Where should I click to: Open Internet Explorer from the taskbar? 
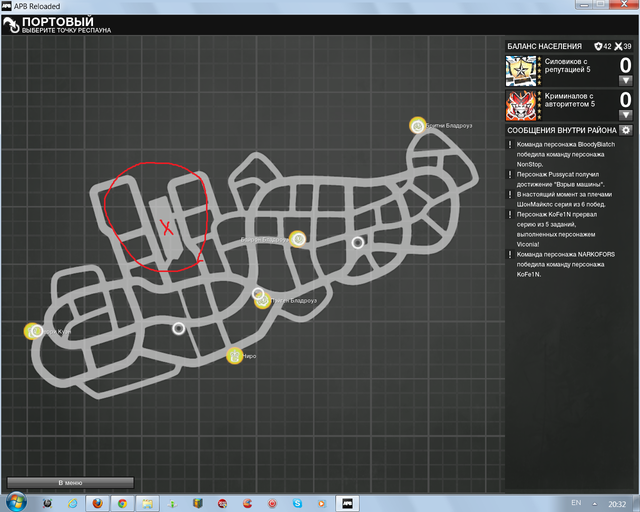(73, 503)
